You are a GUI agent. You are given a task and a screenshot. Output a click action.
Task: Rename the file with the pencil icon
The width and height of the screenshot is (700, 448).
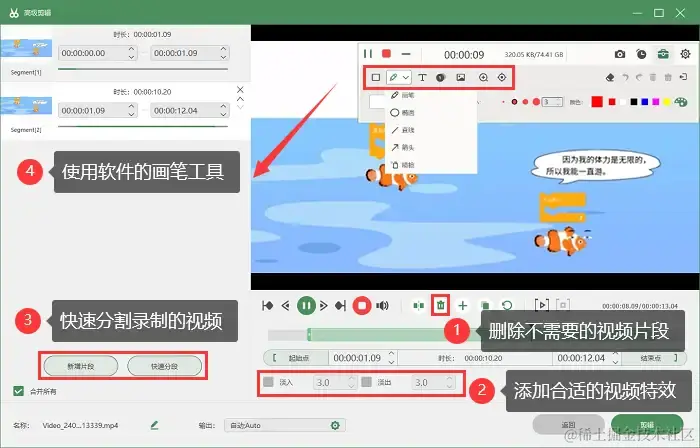(x=154, y=425)
